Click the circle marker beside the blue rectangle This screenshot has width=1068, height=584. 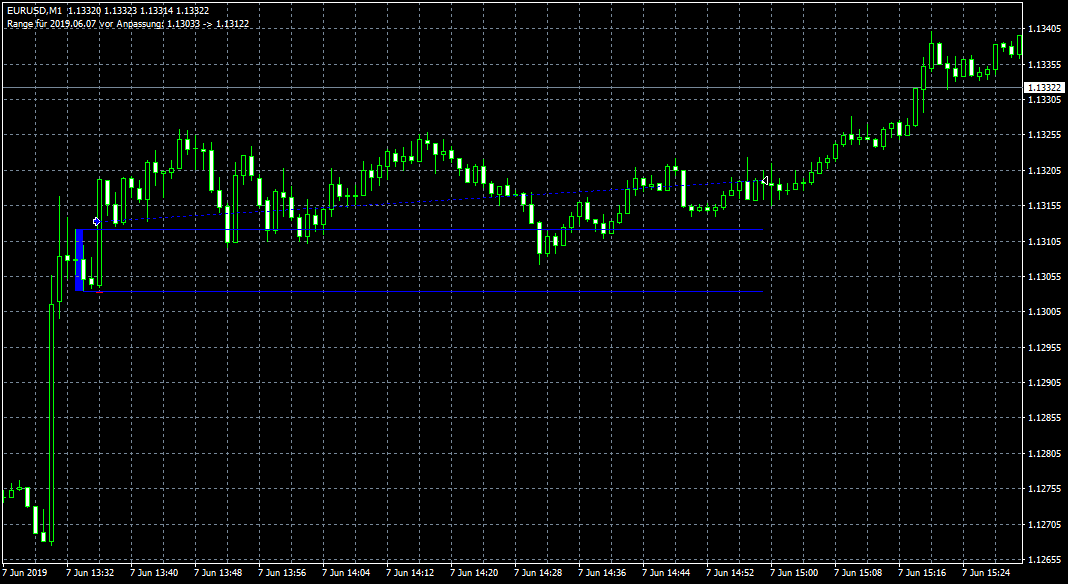tap(96, 220)
